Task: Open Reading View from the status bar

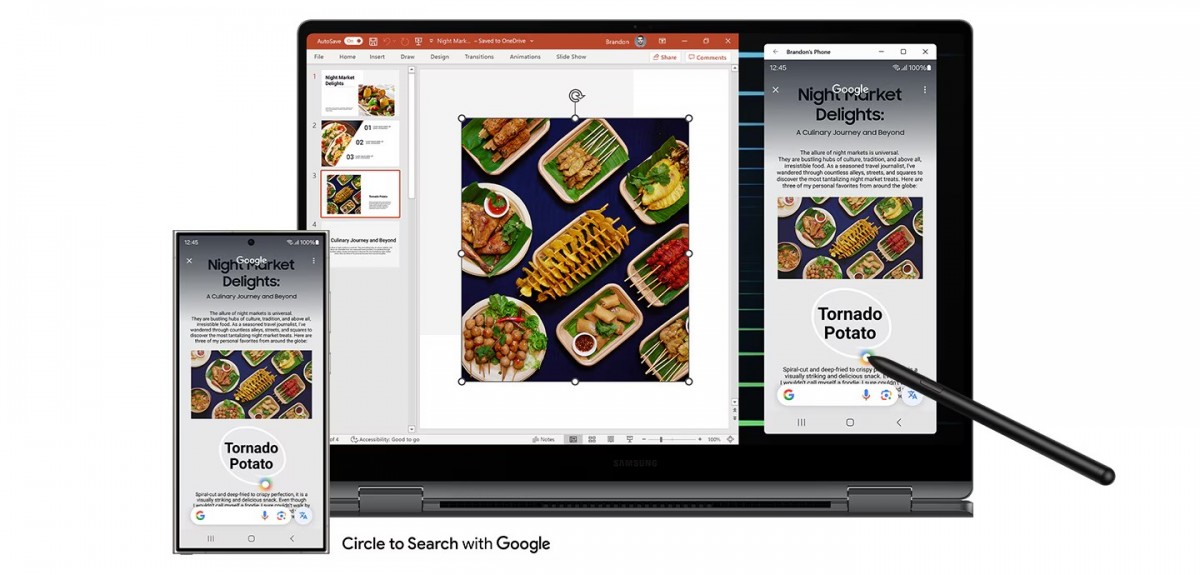Action: pyautogui.click(x=610, y=439)
